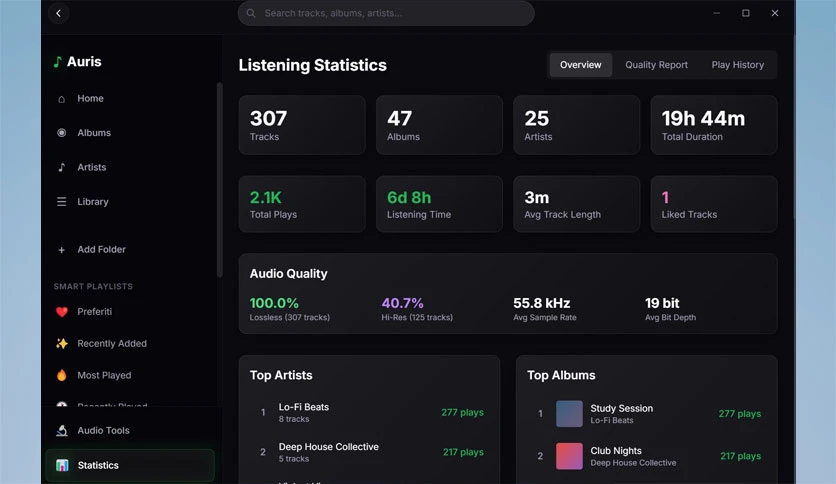Screen dimensions: 836x484
Task: Click the 3m Avg Track Length card
Action: tap(576, 204)
